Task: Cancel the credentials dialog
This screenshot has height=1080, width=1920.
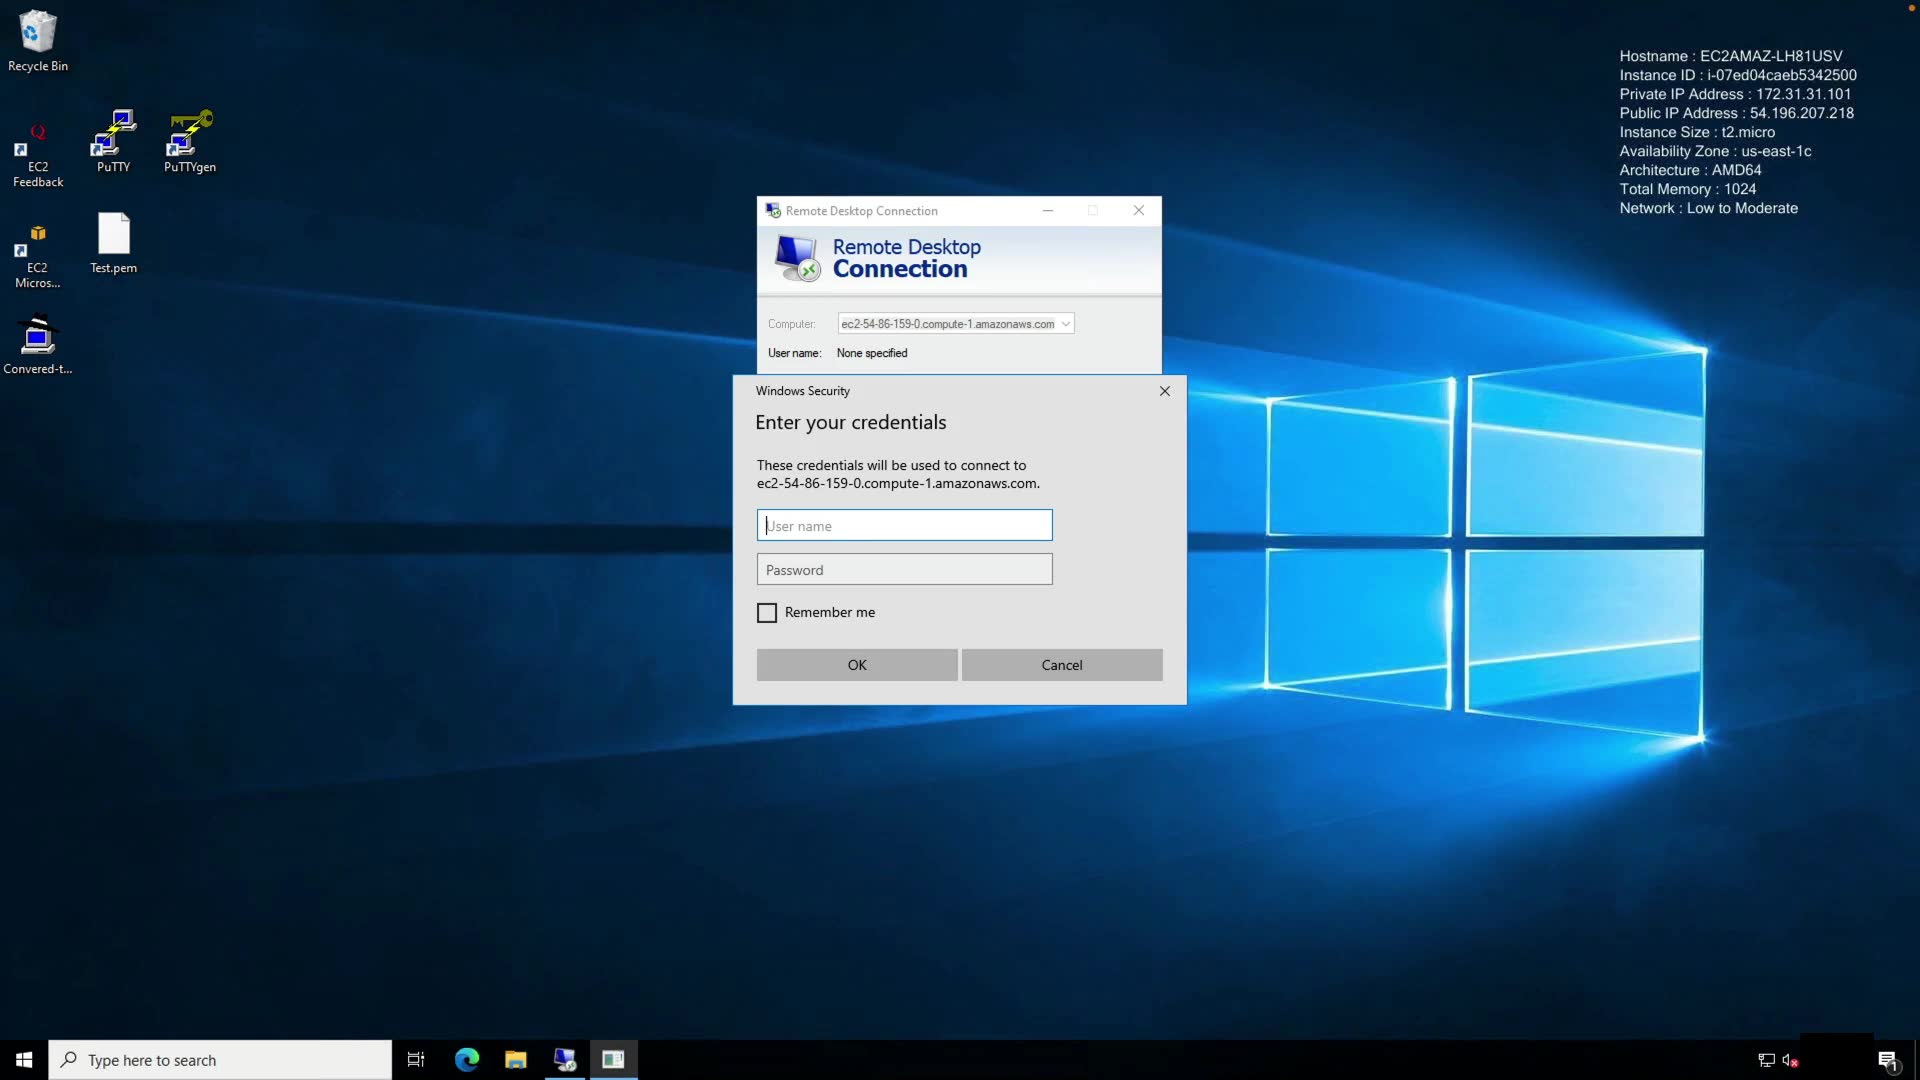Action: (1061, 665)
